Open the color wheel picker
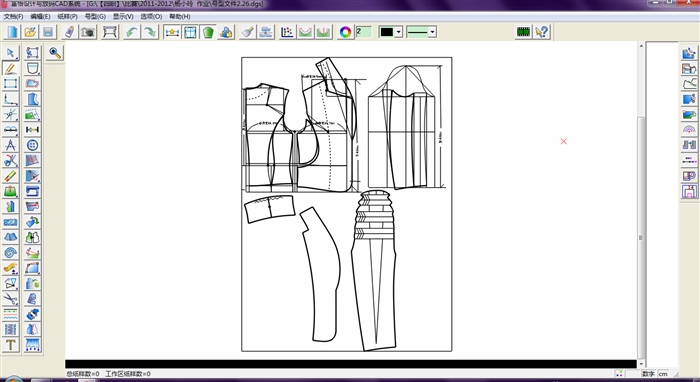700x382 pixels. pyautogui.click(x=345, y=32)
